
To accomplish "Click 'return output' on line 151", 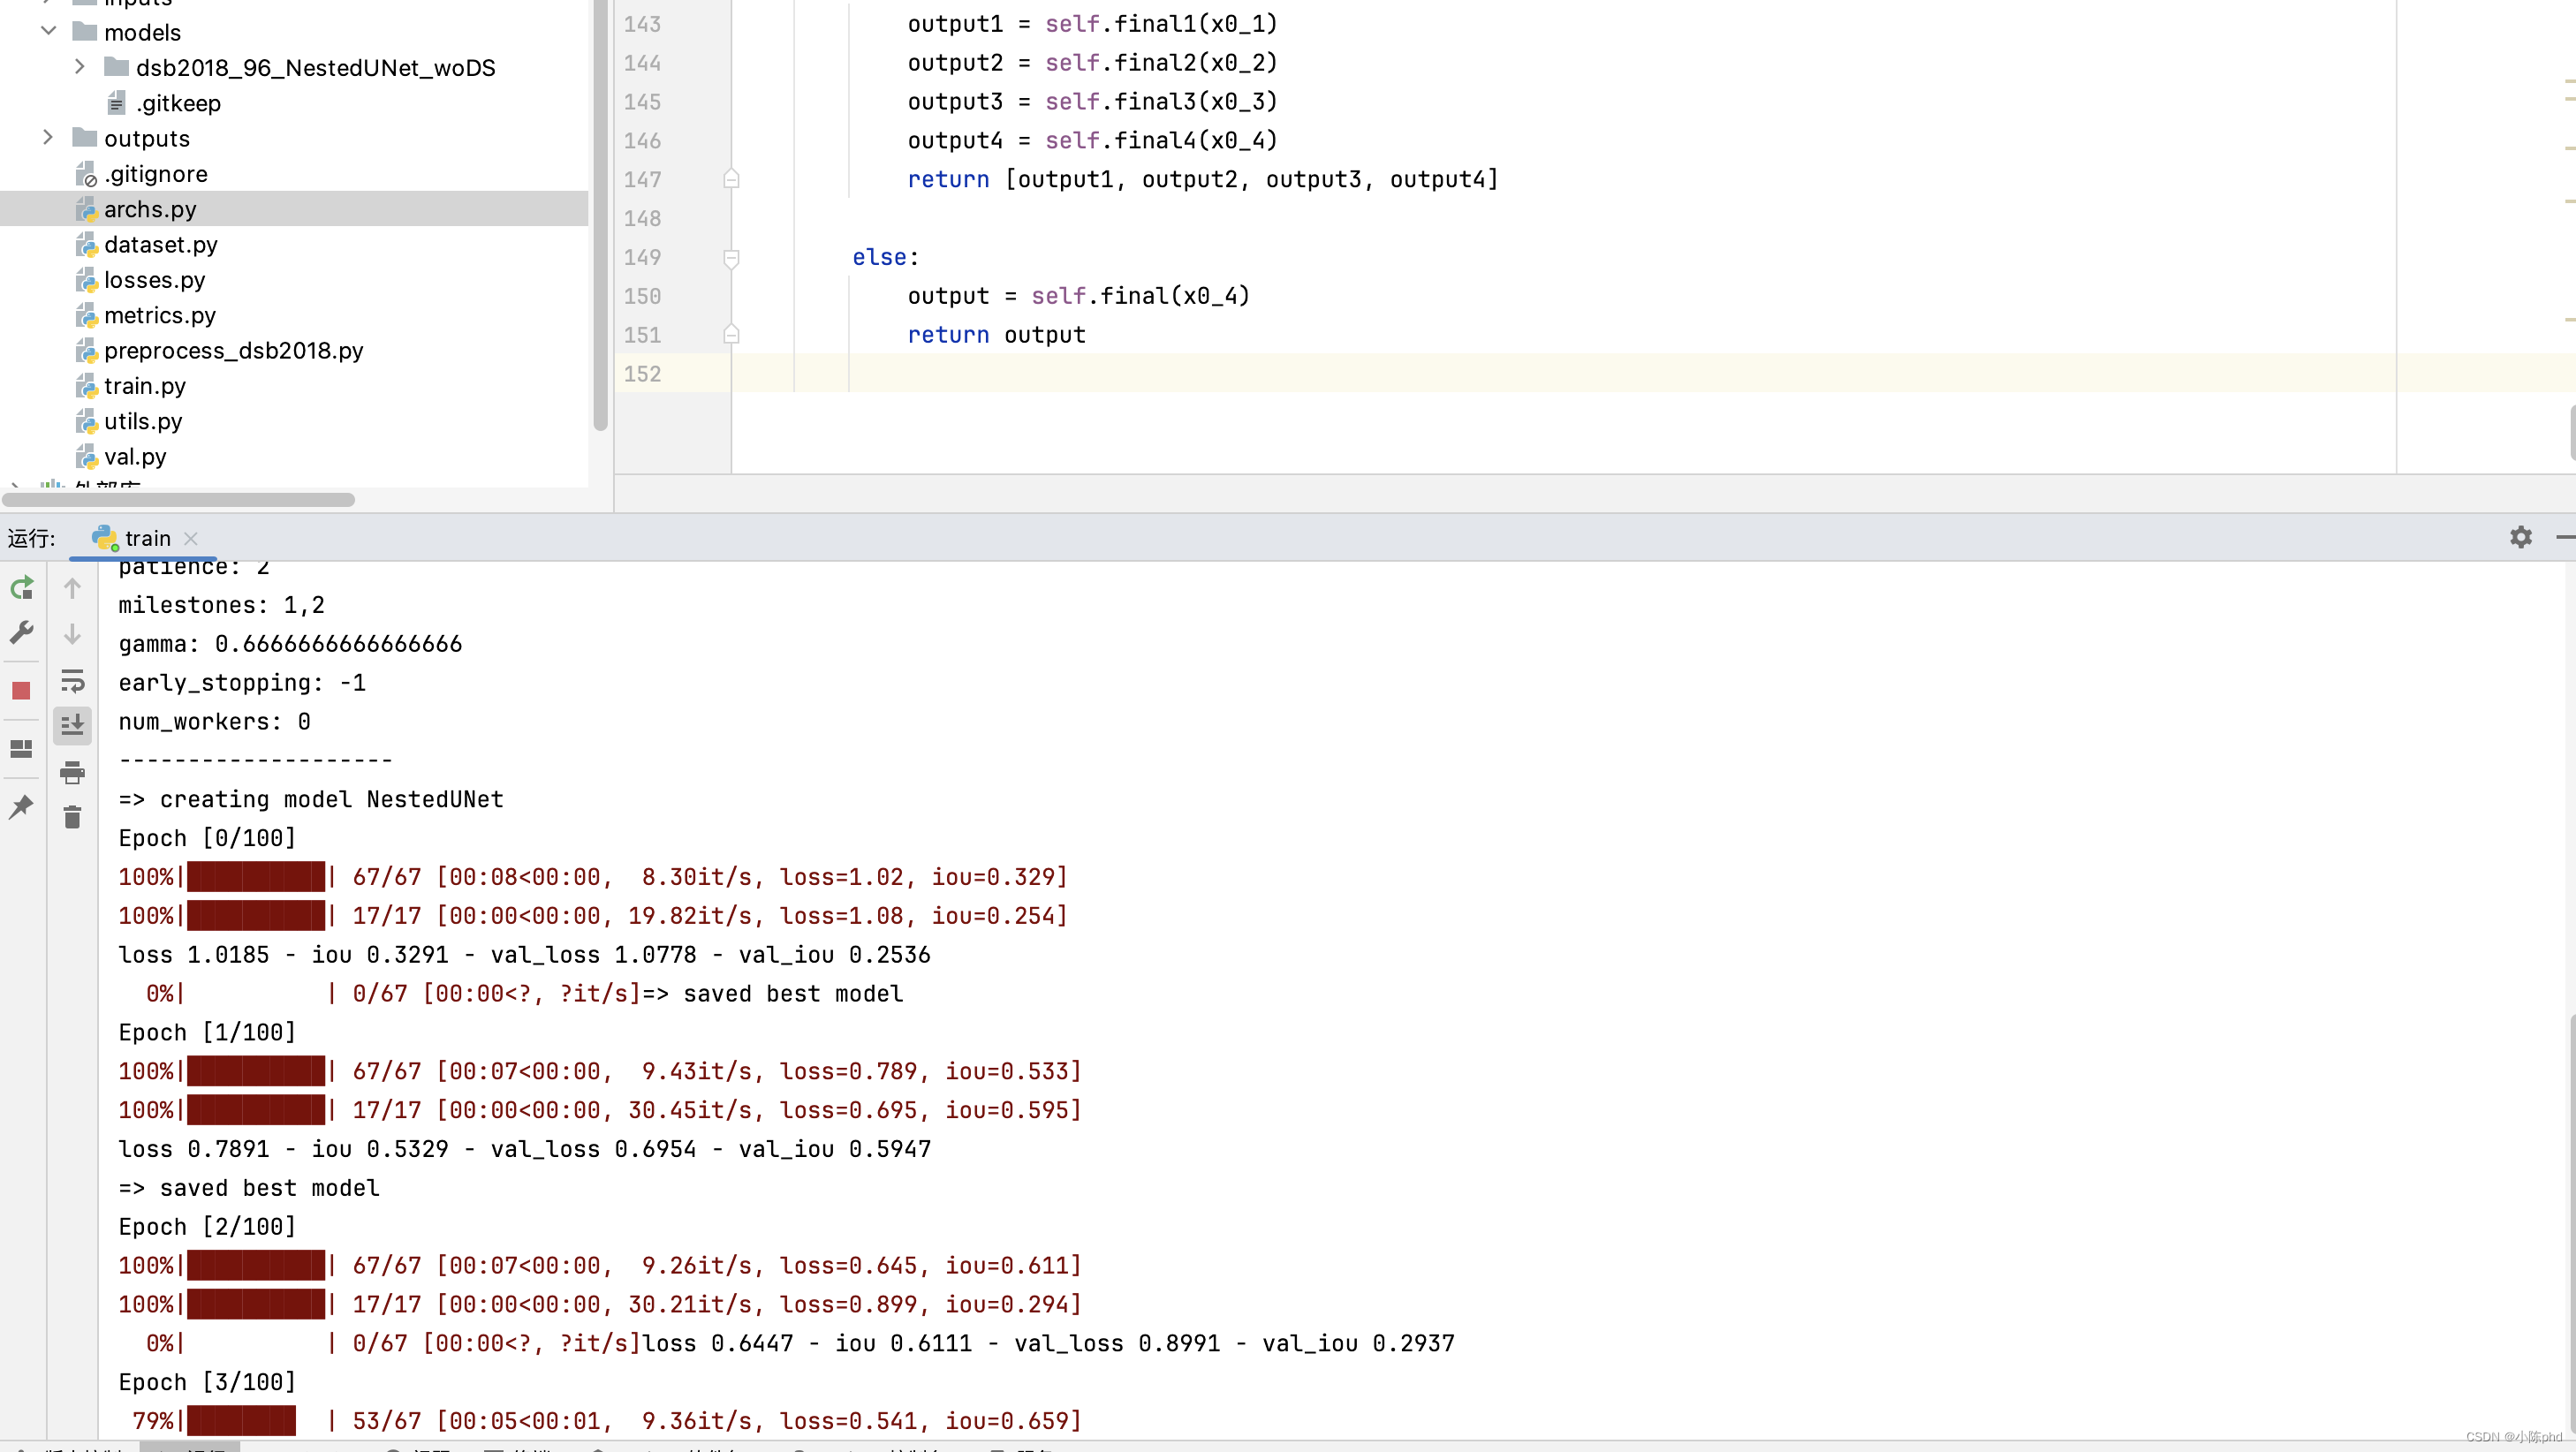I will pyautogui.click(x=996, y=335).
